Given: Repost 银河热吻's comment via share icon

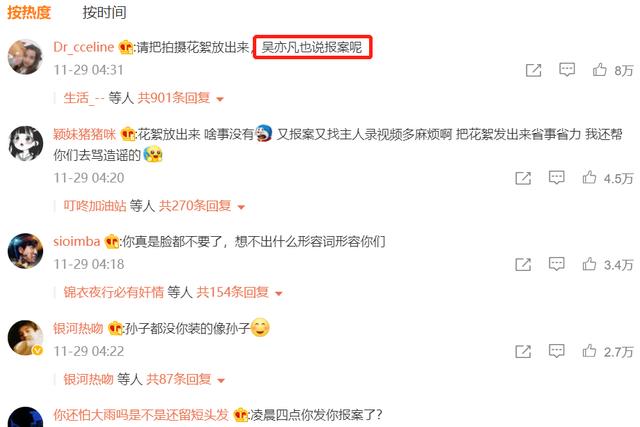Looking at the screenshot, I should [523, 351].
